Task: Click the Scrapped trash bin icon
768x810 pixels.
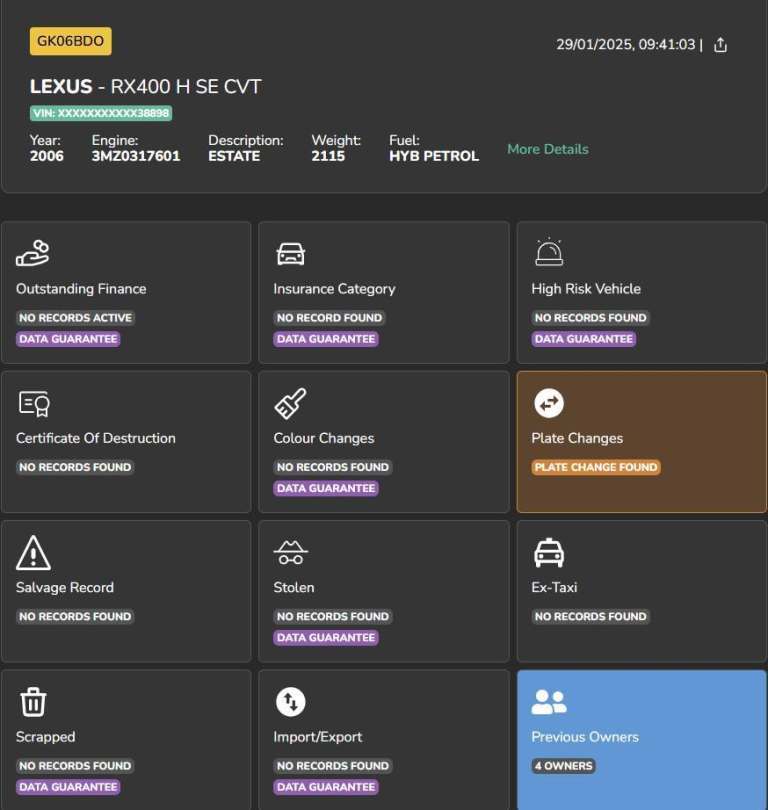Action: [x=34, y=702]
